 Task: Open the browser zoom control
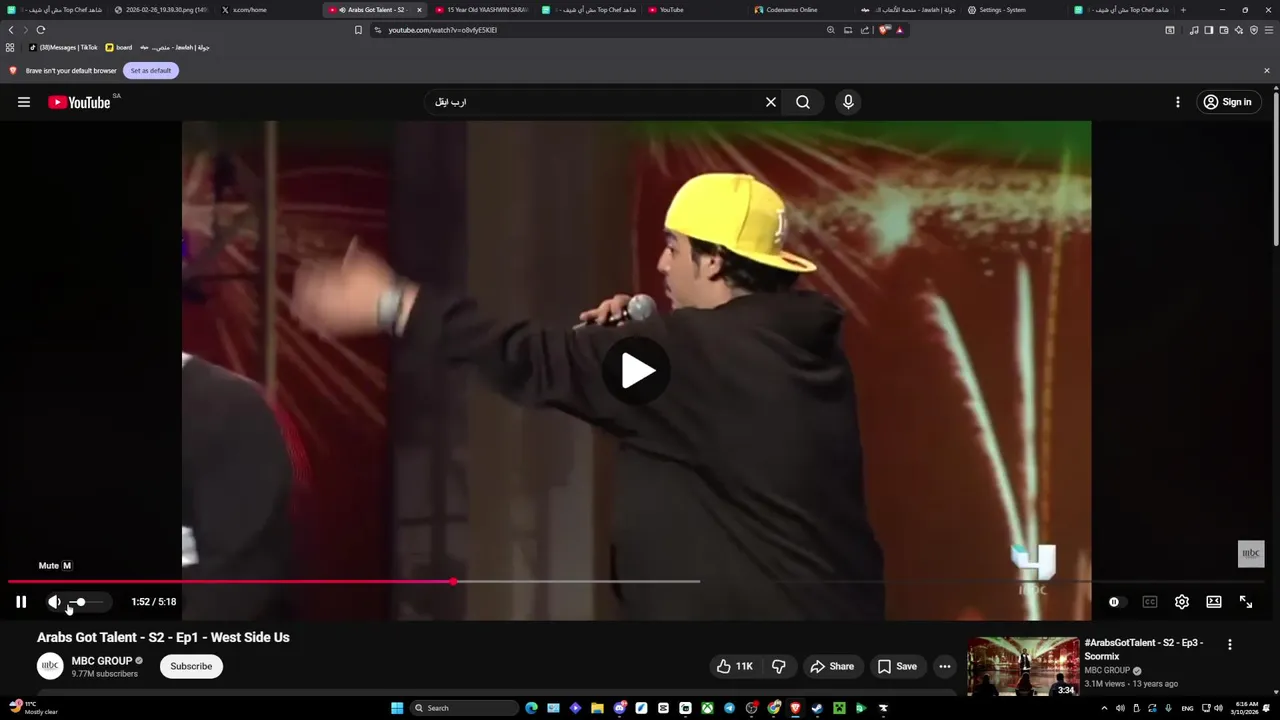[x=830, y=30]
